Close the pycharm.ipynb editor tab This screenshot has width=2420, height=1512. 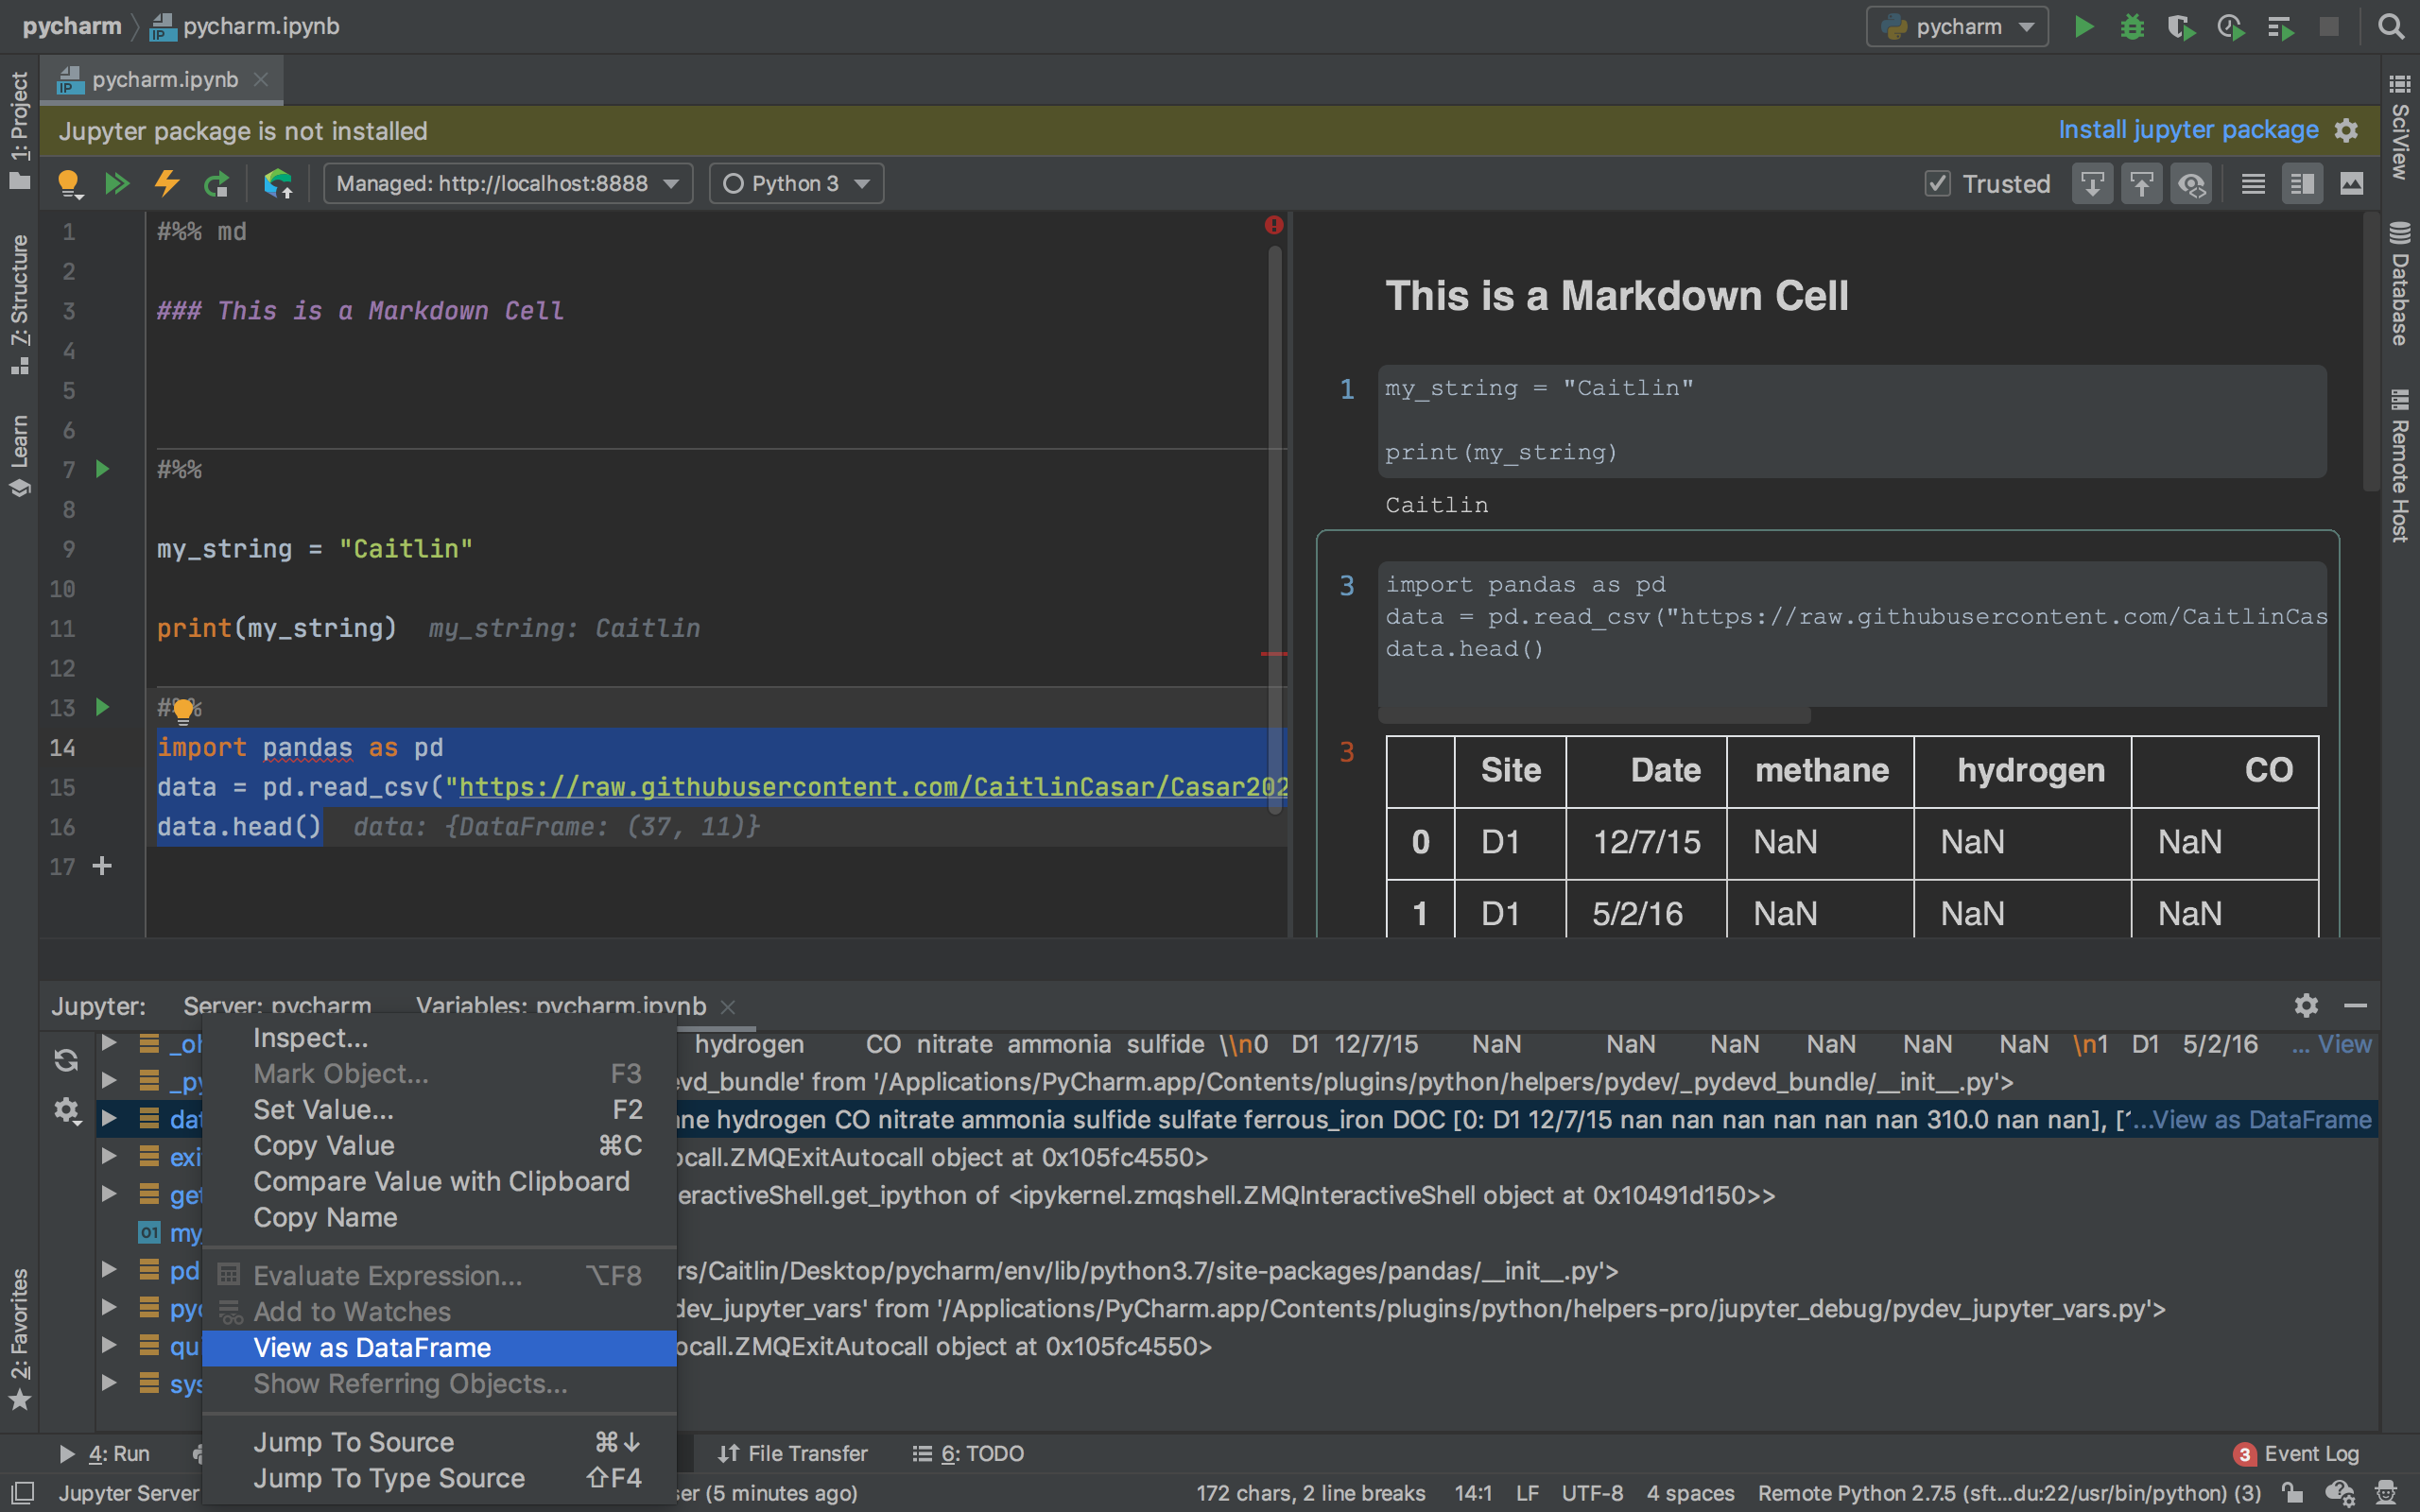(x=261, y=80)
